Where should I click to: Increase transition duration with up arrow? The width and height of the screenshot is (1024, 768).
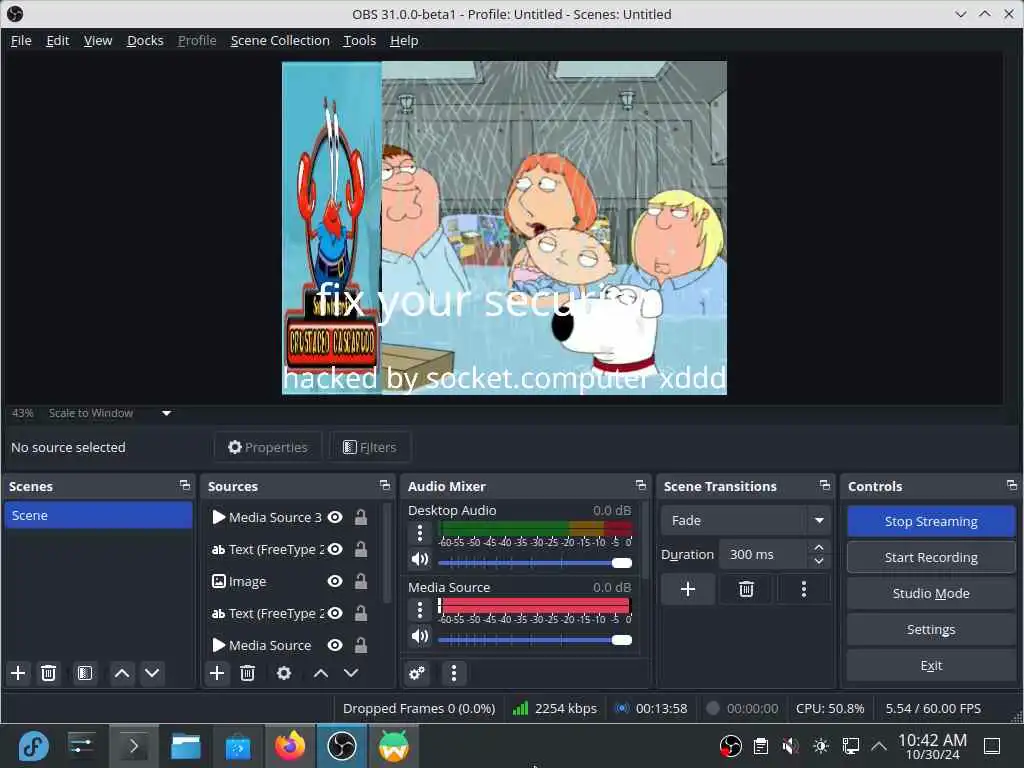click(x=819, y=547)
